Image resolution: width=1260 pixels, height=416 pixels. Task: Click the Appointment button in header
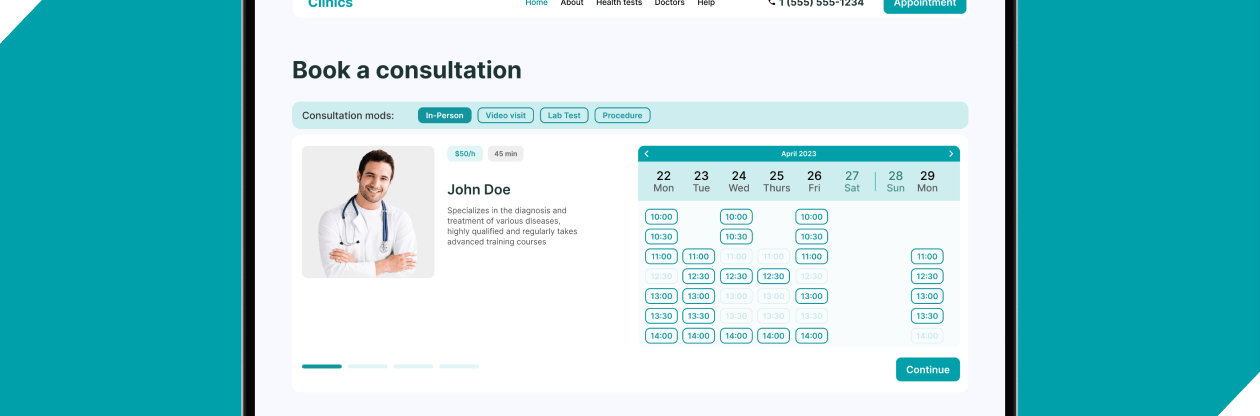coord(925,5)
